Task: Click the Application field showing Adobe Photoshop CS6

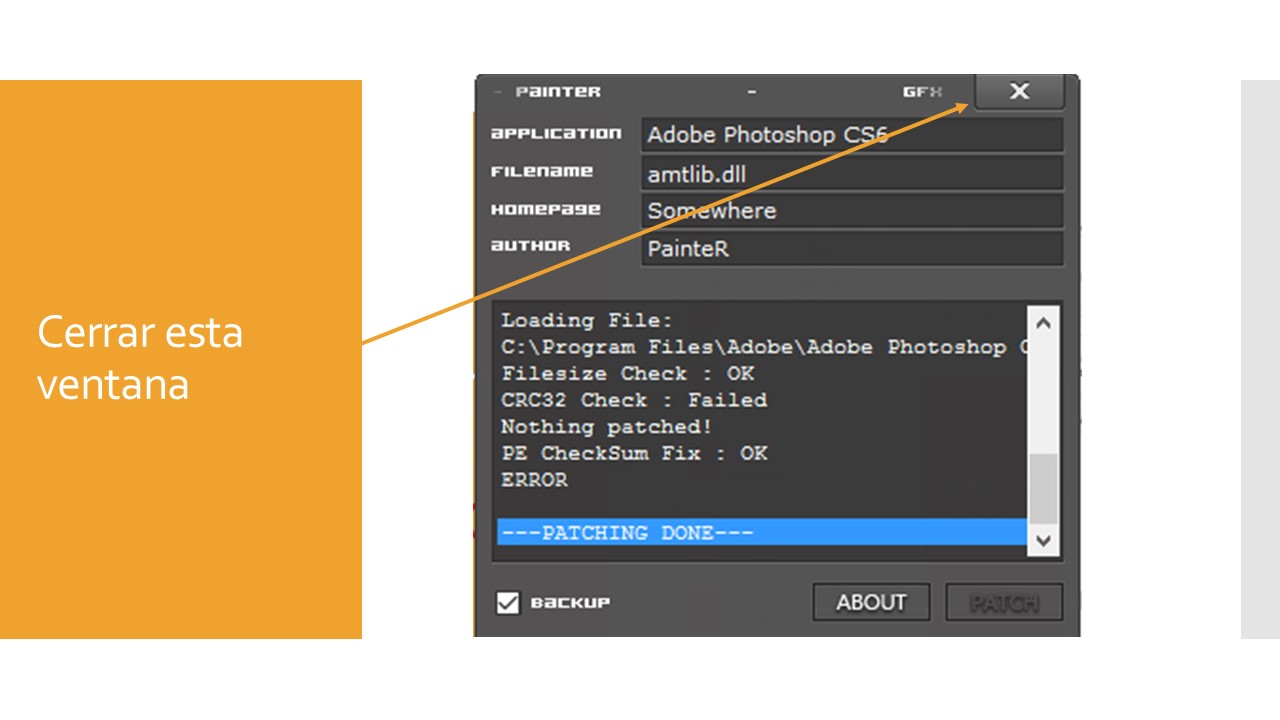Action: click(852, 134)
